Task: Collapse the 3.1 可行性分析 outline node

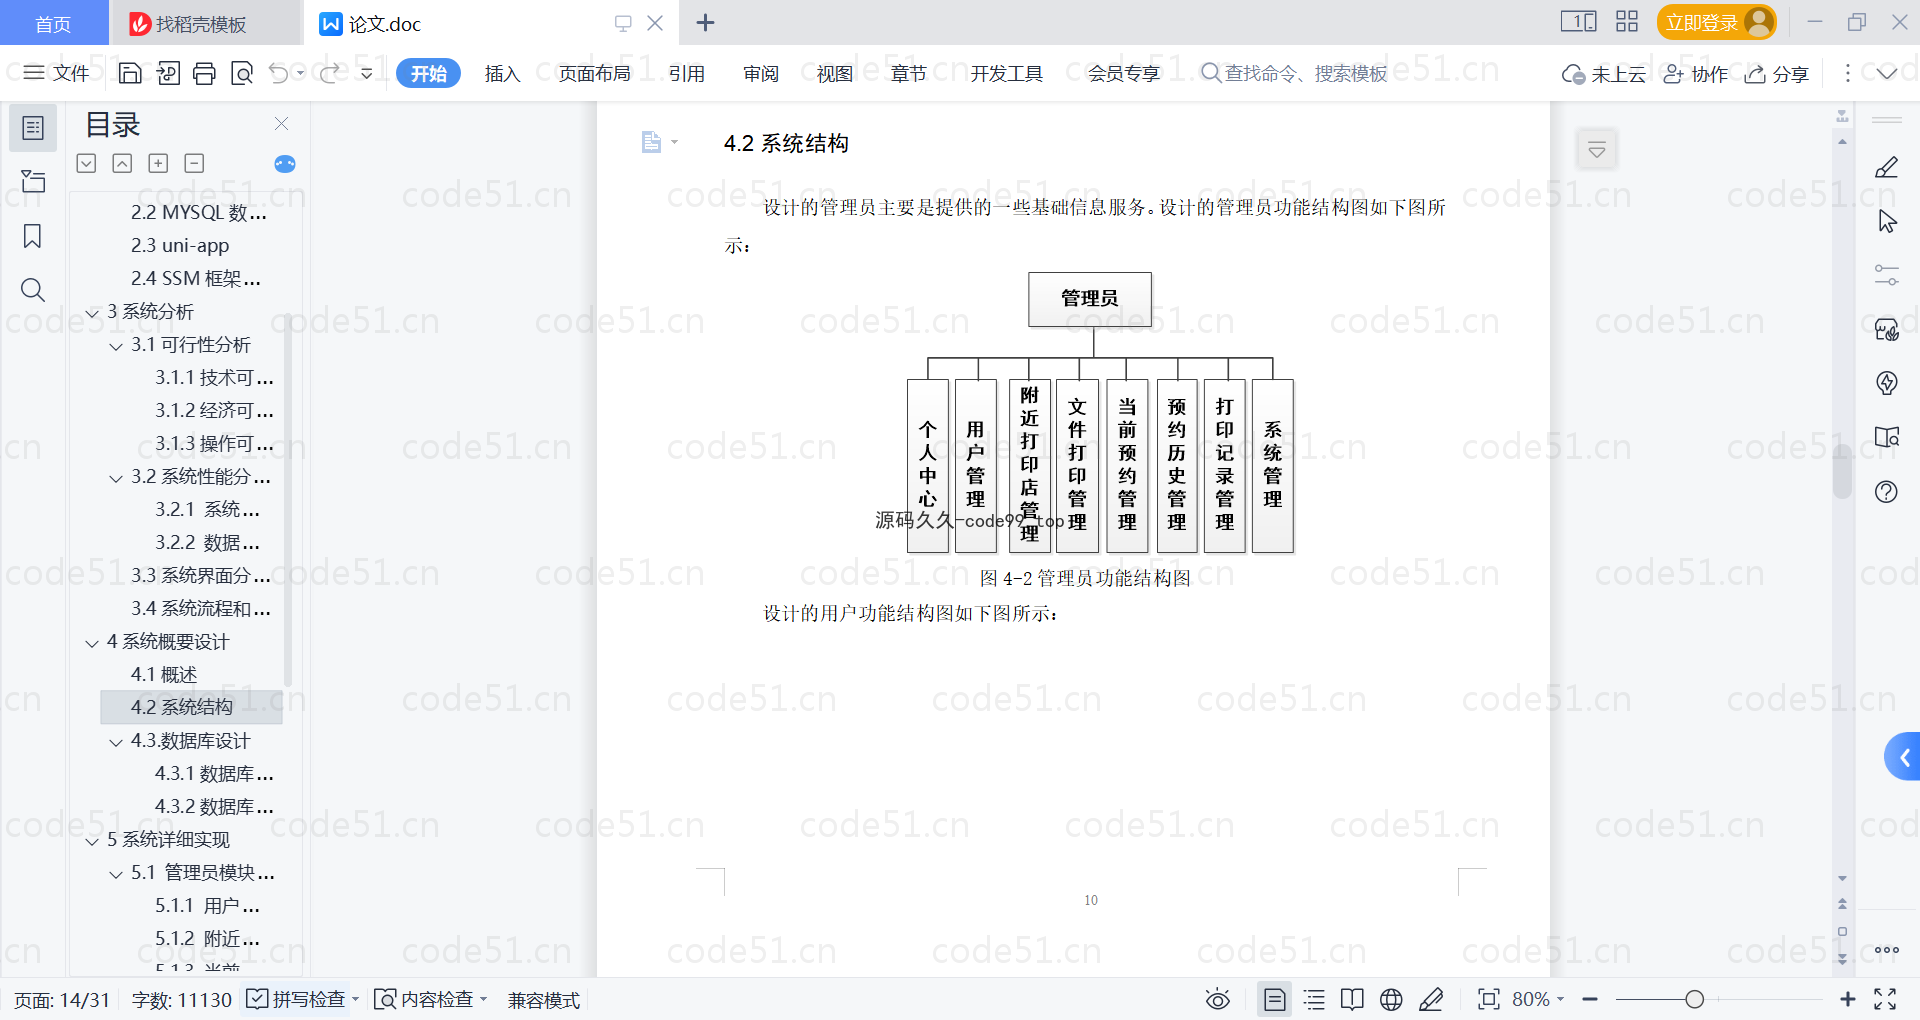Action: pyautogui.click(x=116, y=345)
